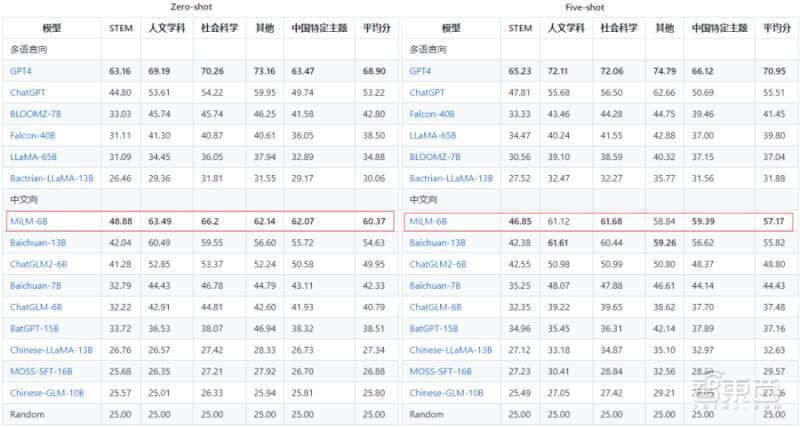
Task: Open BLOOMZ-7B link in Five-shot table
Action: click(435, 157)
